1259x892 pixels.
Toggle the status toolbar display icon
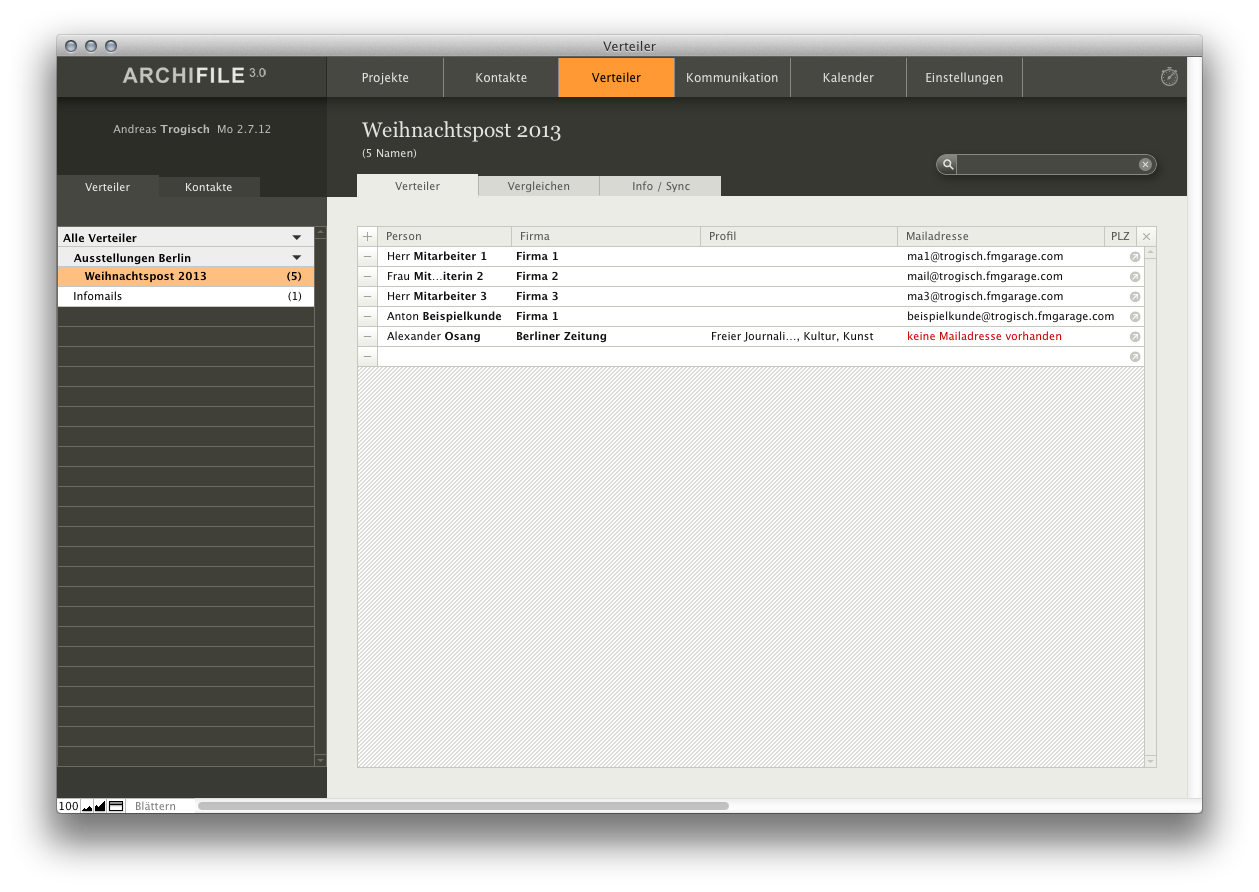(x=116, y=806)
